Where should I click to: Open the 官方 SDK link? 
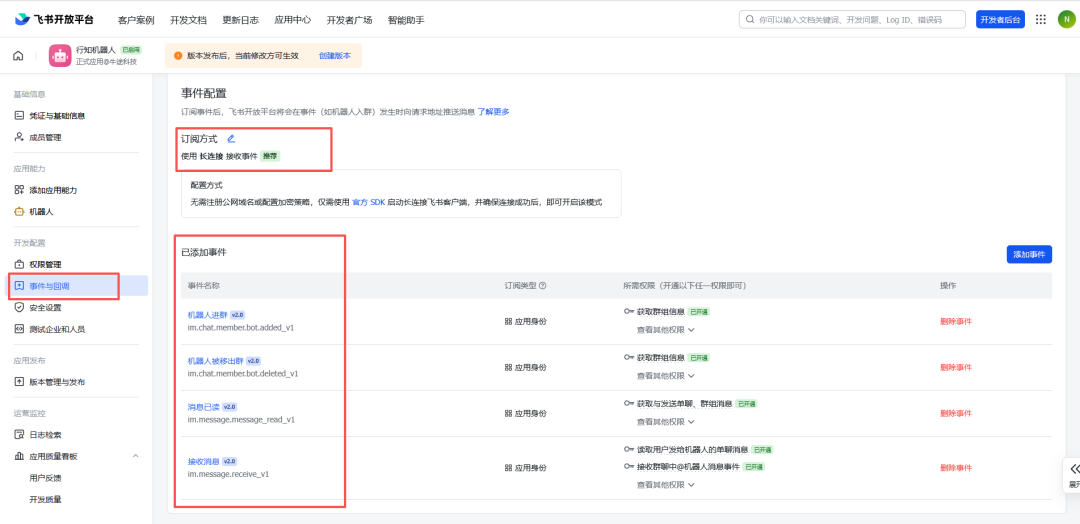(368, 202)
